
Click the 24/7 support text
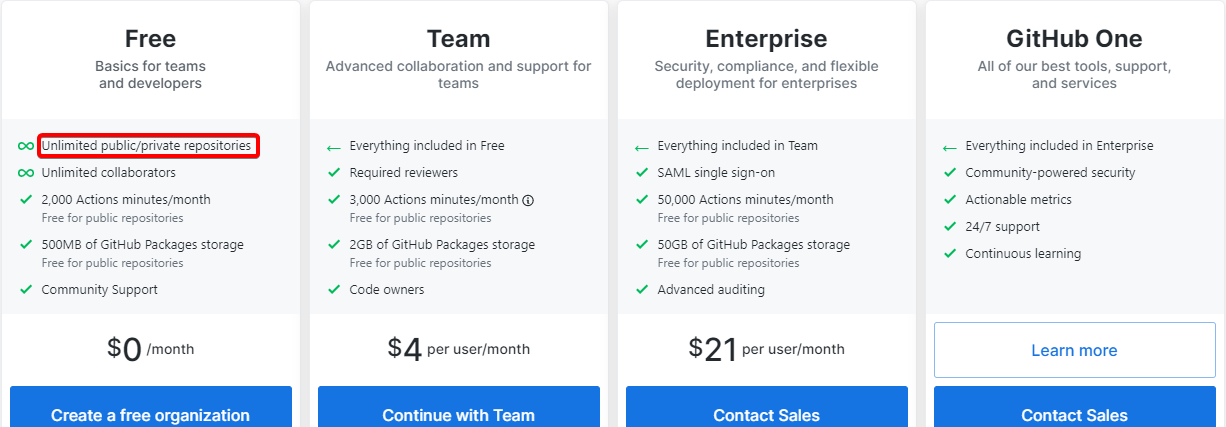[x=1002, y=227]
